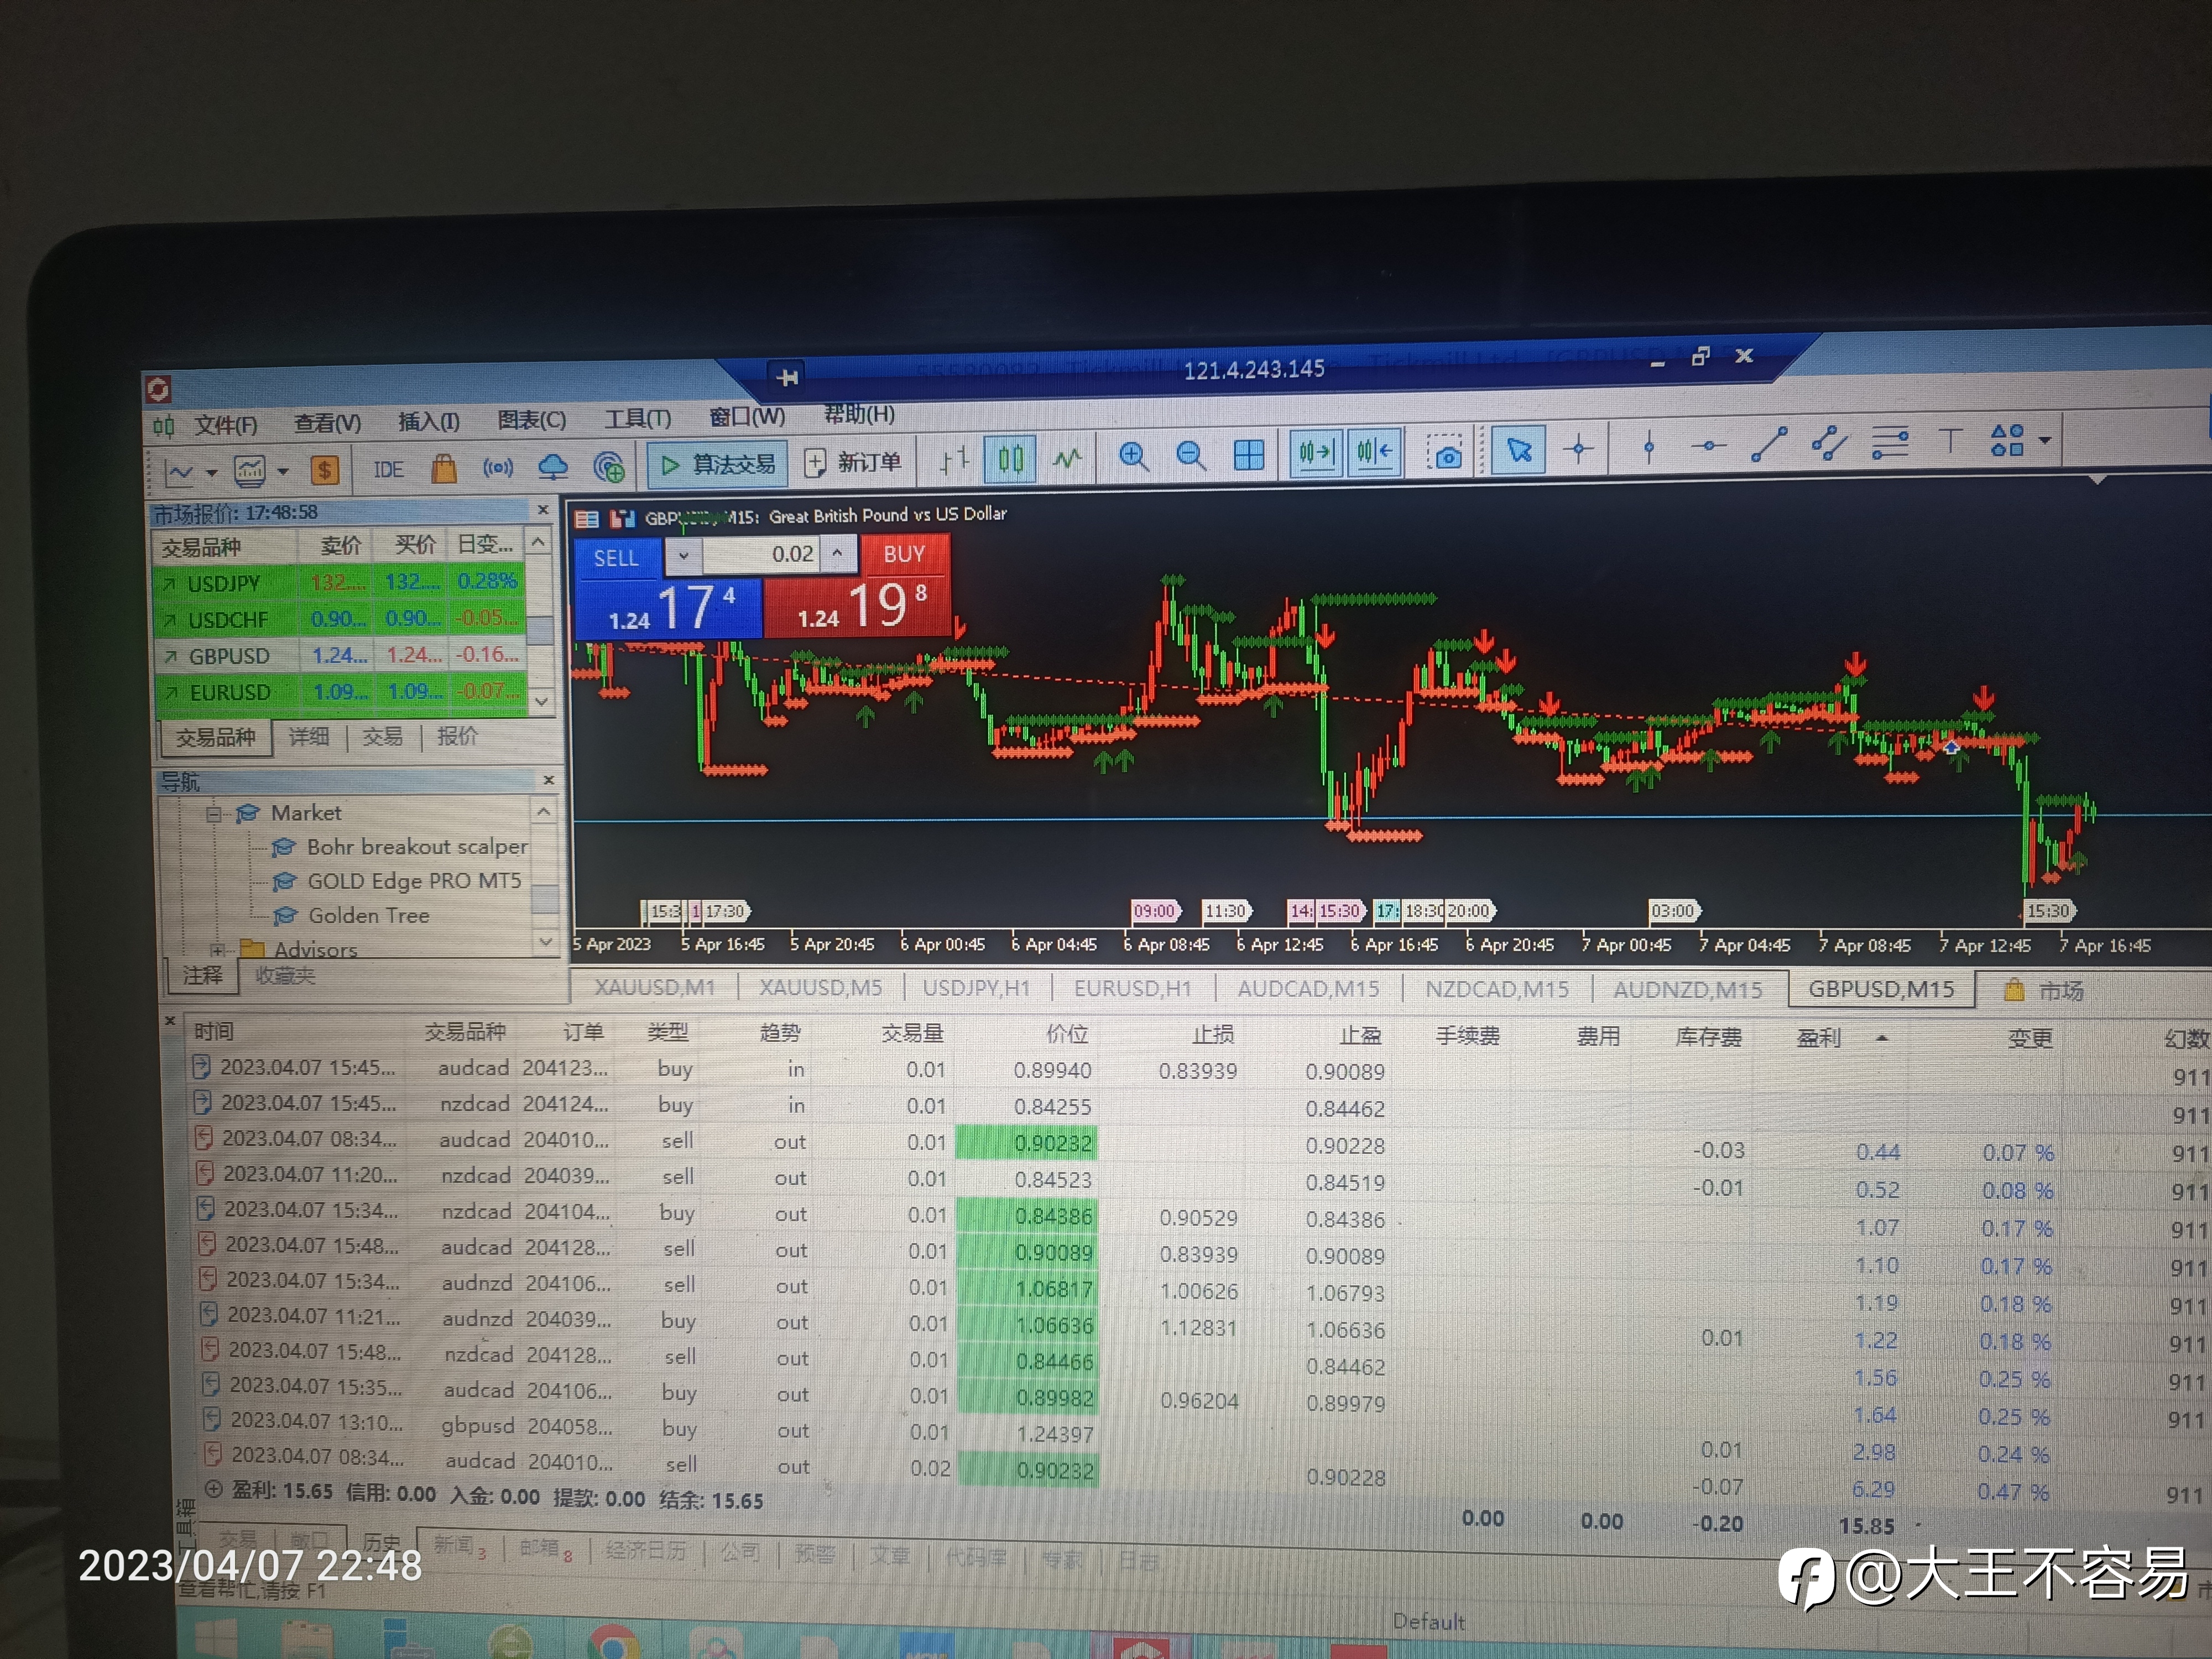Viewport: 2212px width, 1659px height.
Task: Switch to the 详细 Market Watch tab
Action: [309, 737]
